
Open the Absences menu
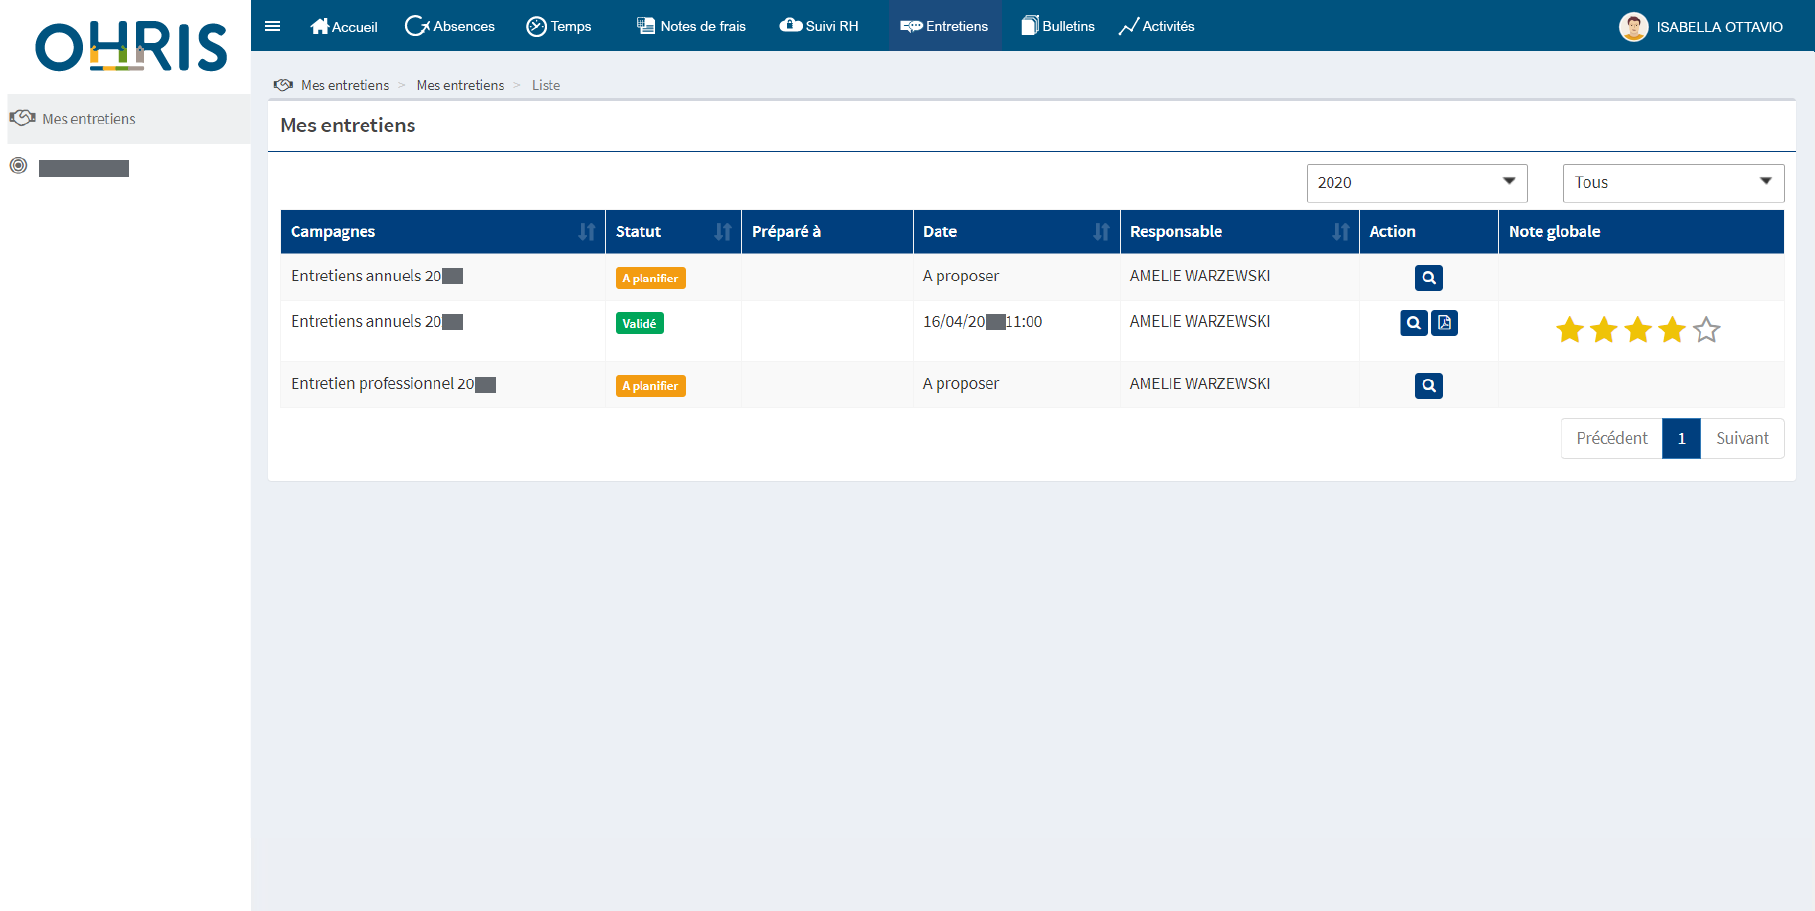[450, 26]
